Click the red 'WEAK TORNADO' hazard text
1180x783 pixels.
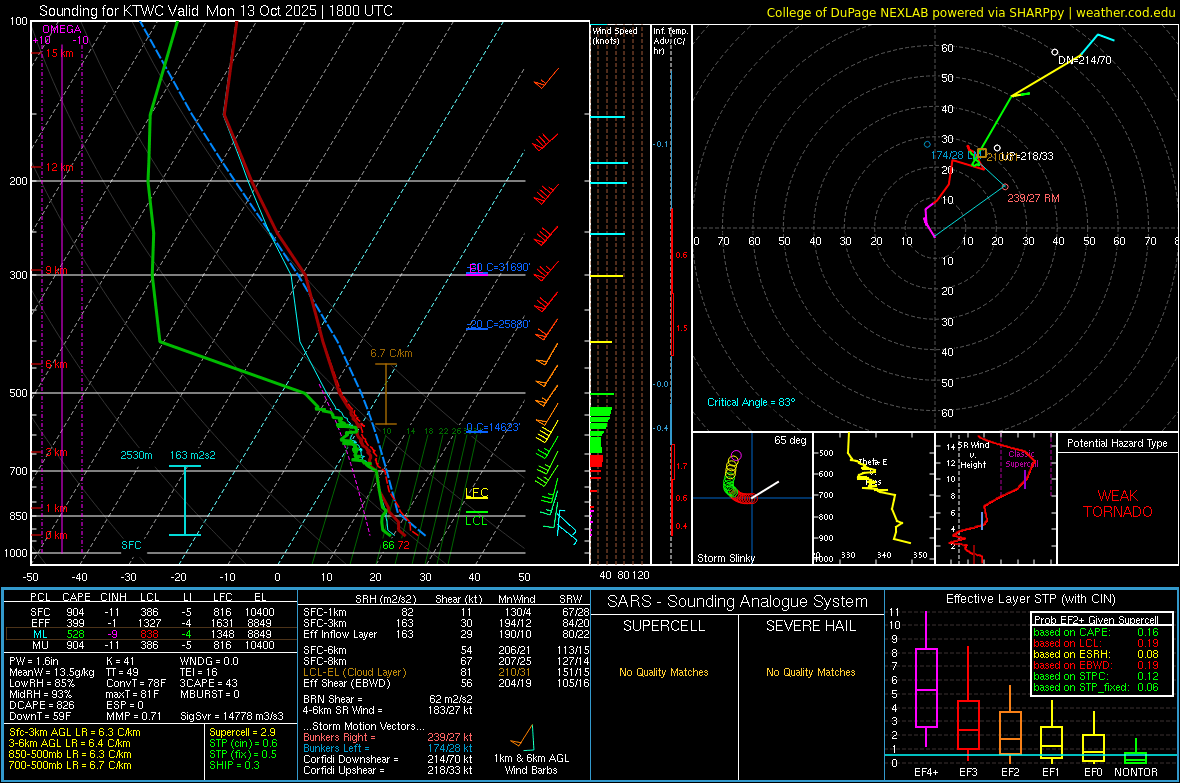[x=1118, y=504]
